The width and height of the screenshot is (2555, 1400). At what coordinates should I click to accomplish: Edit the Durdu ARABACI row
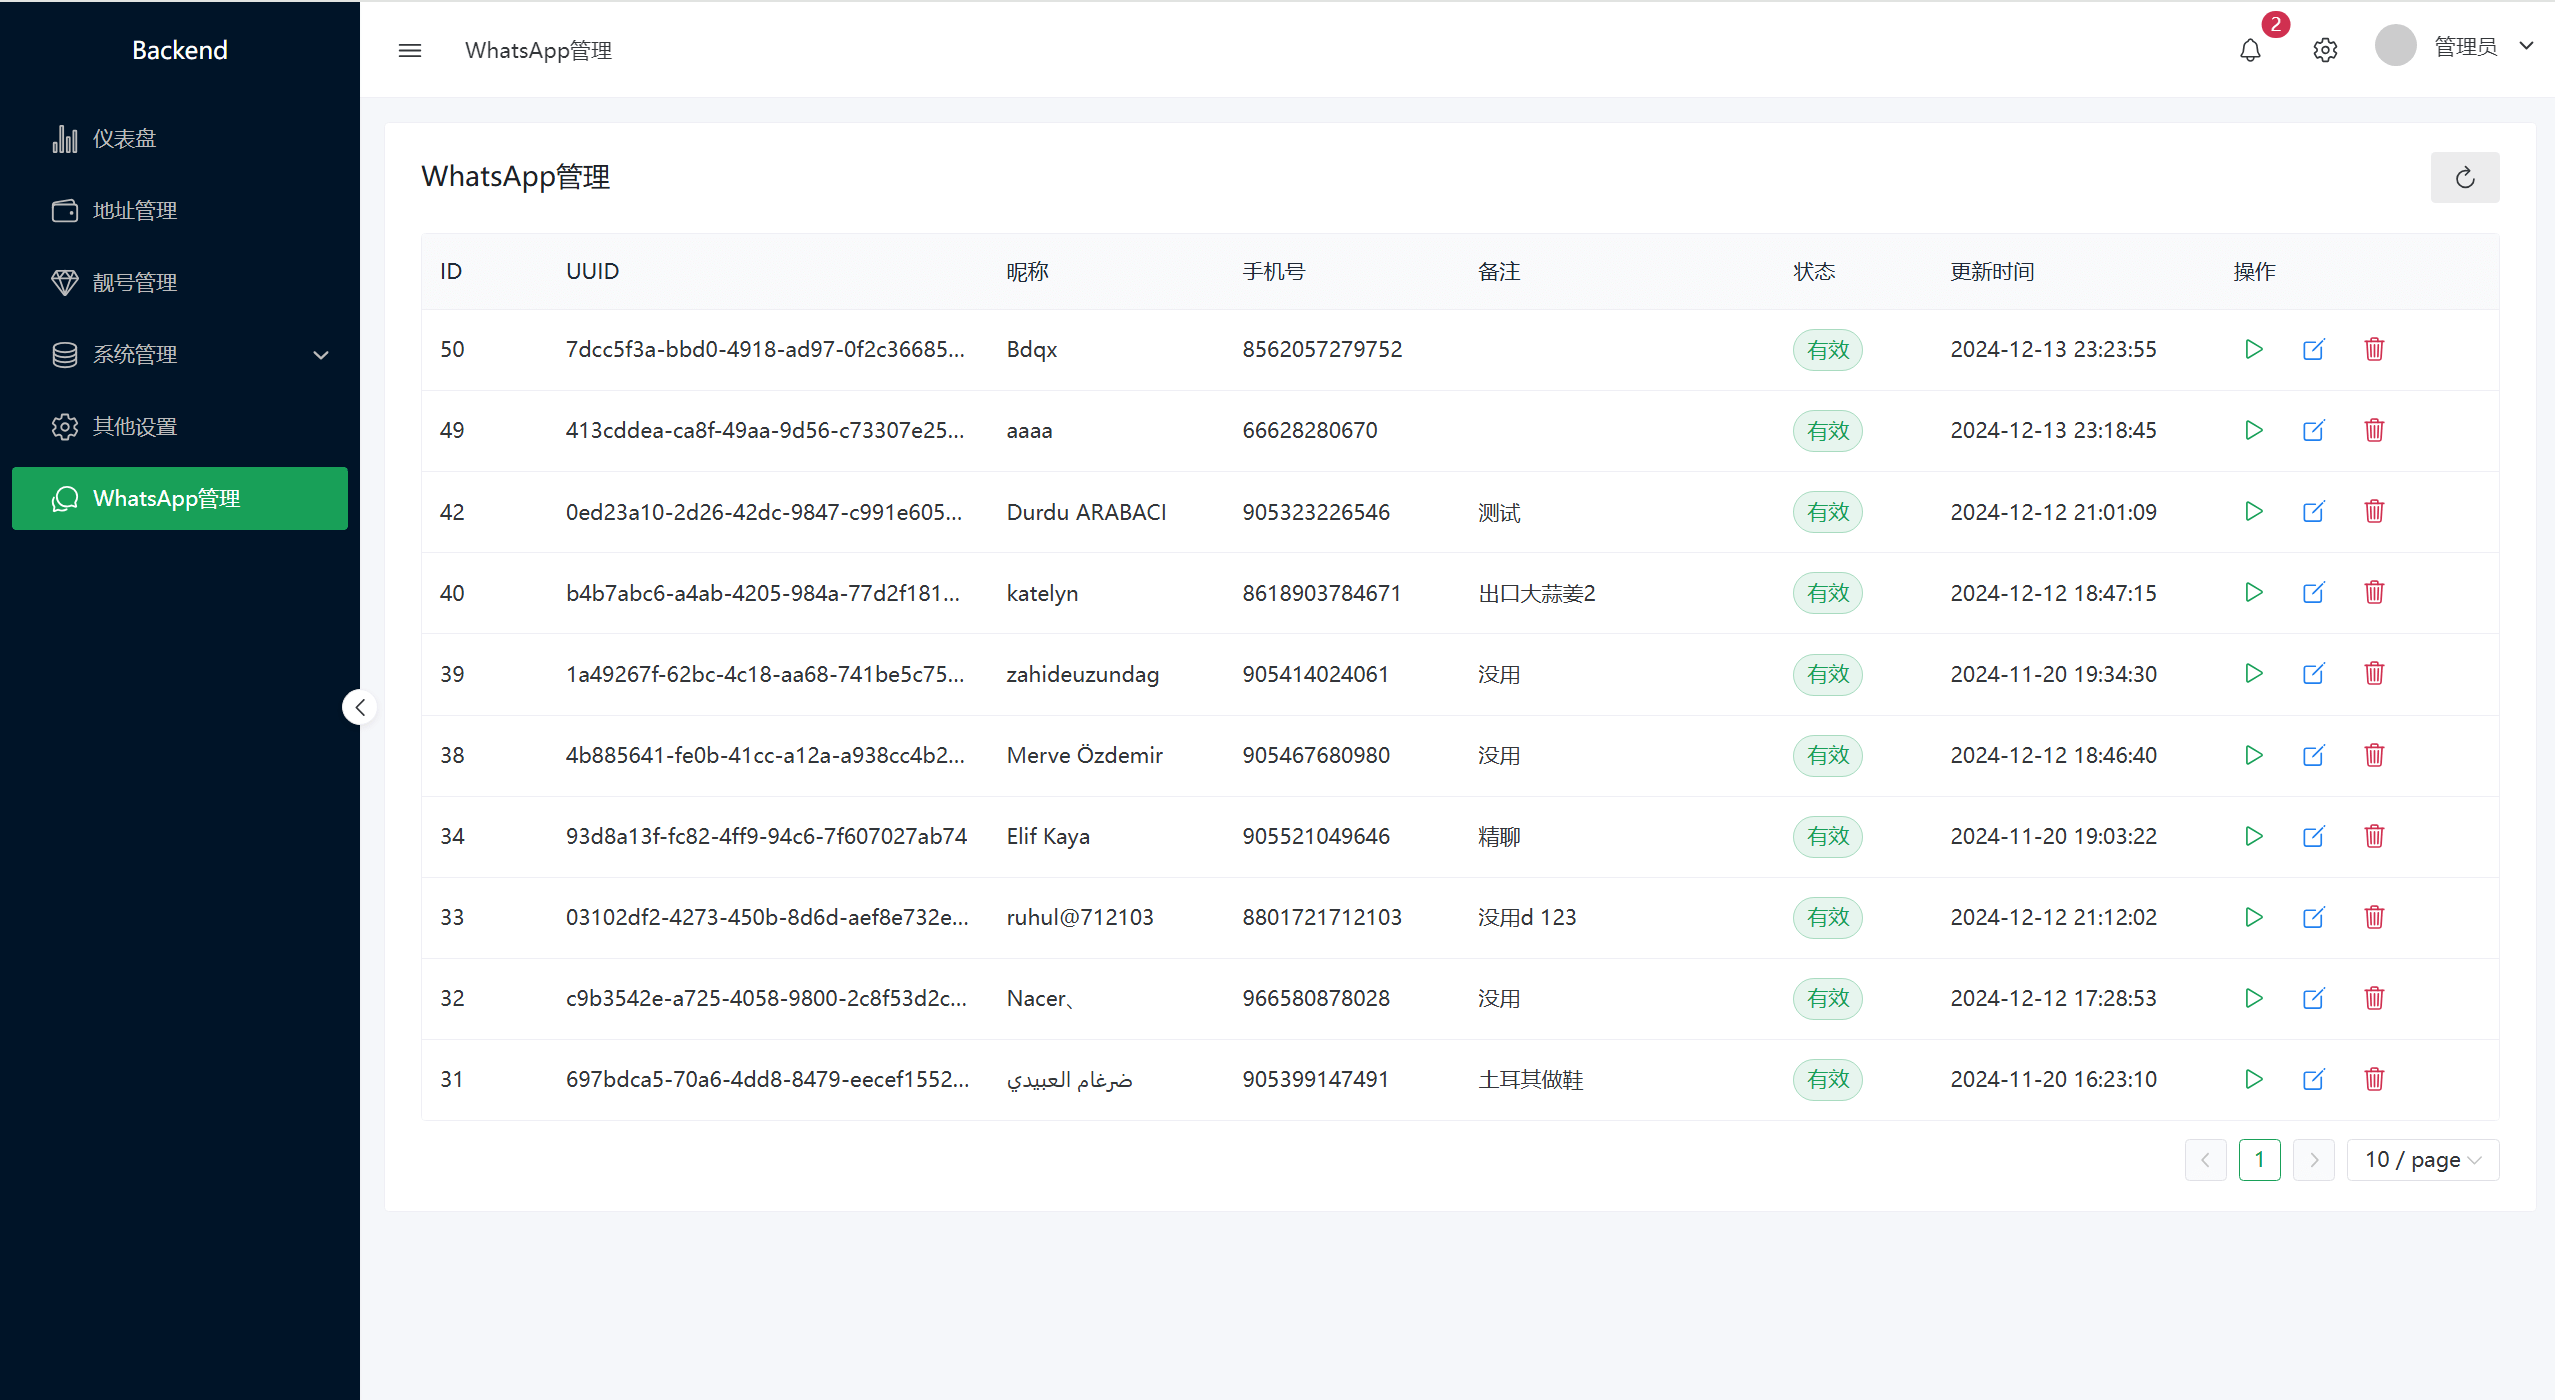pos(2313,512)
